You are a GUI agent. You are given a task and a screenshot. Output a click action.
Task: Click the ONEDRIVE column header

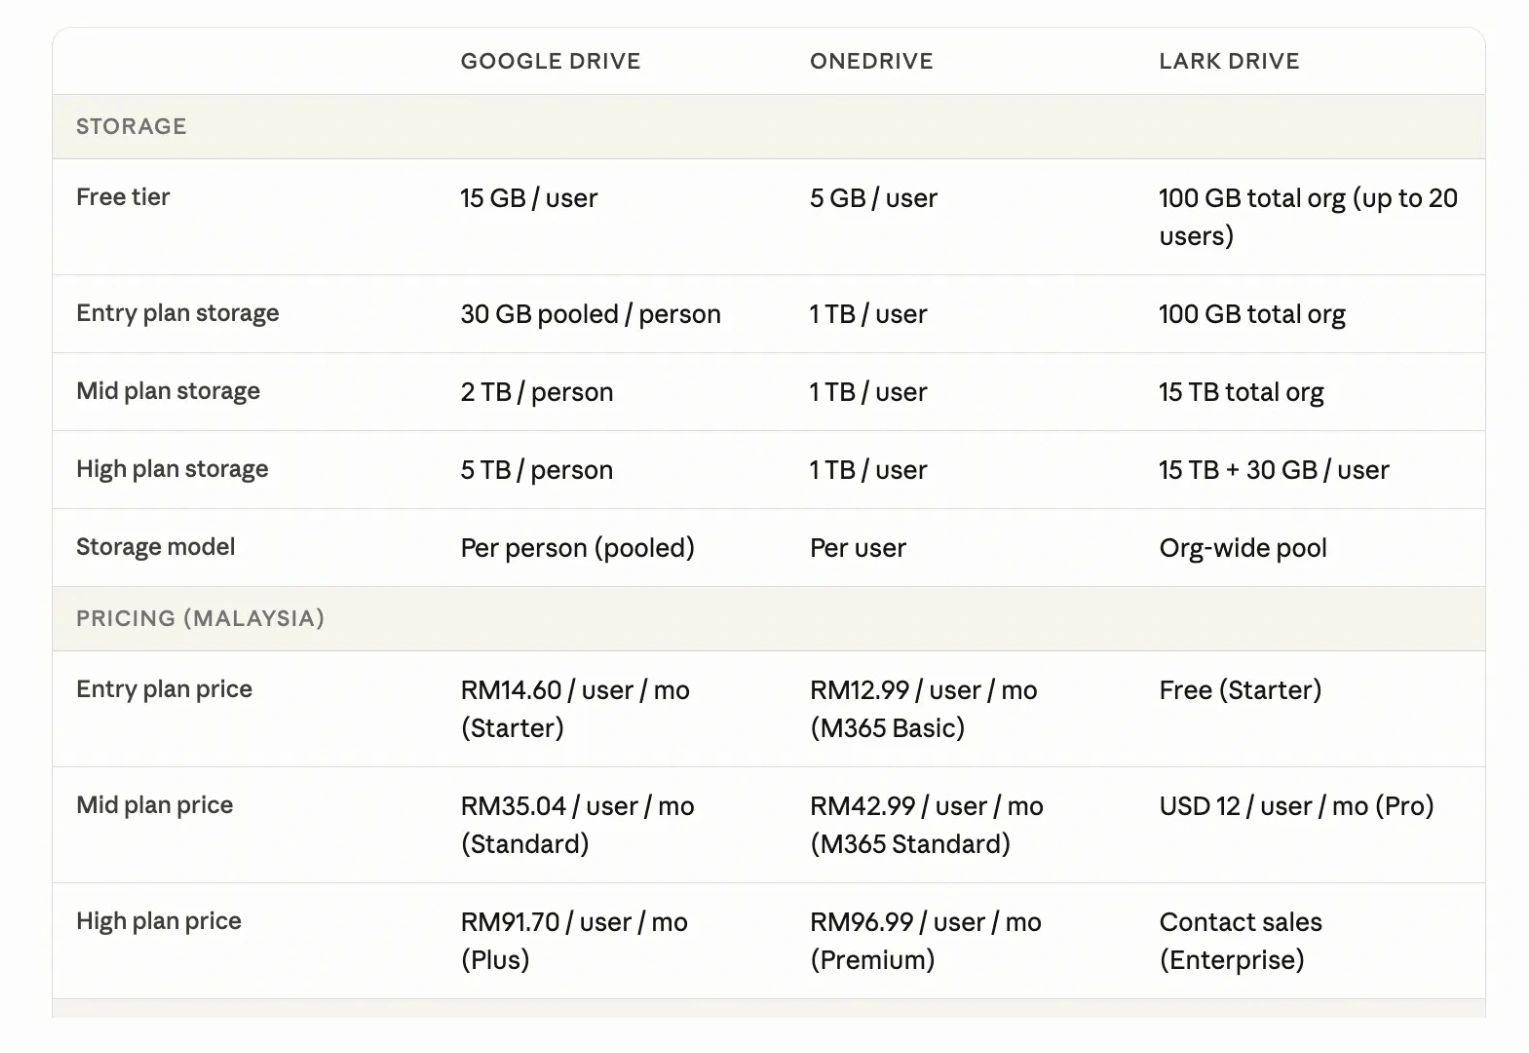pyautogui.click(x=871, y=61)
